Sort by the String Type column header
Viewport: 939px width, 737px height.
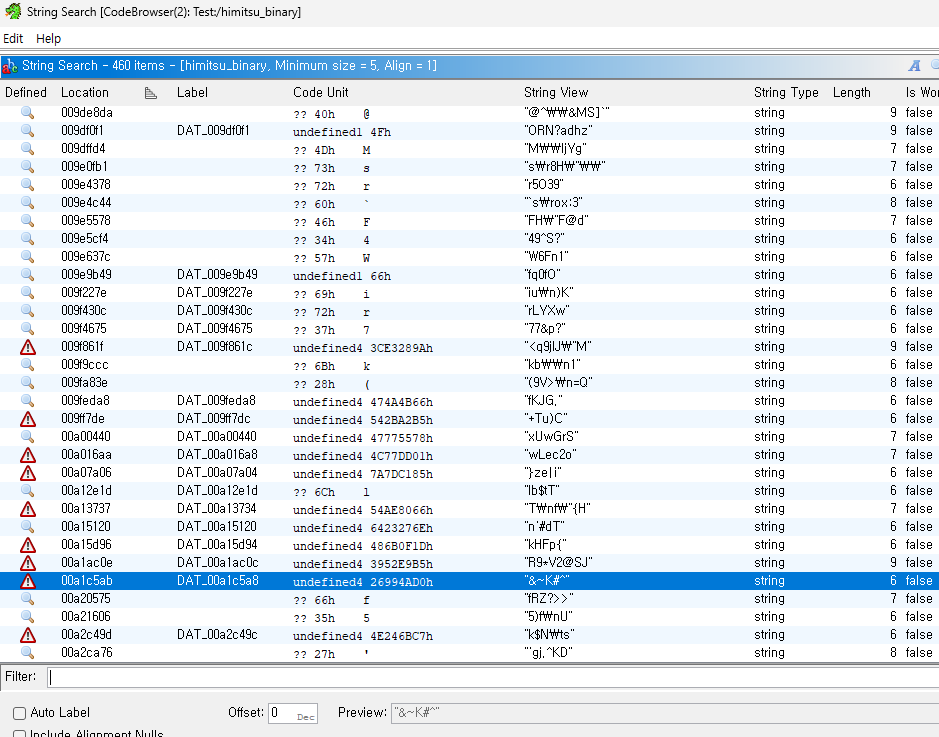(786, 92)
